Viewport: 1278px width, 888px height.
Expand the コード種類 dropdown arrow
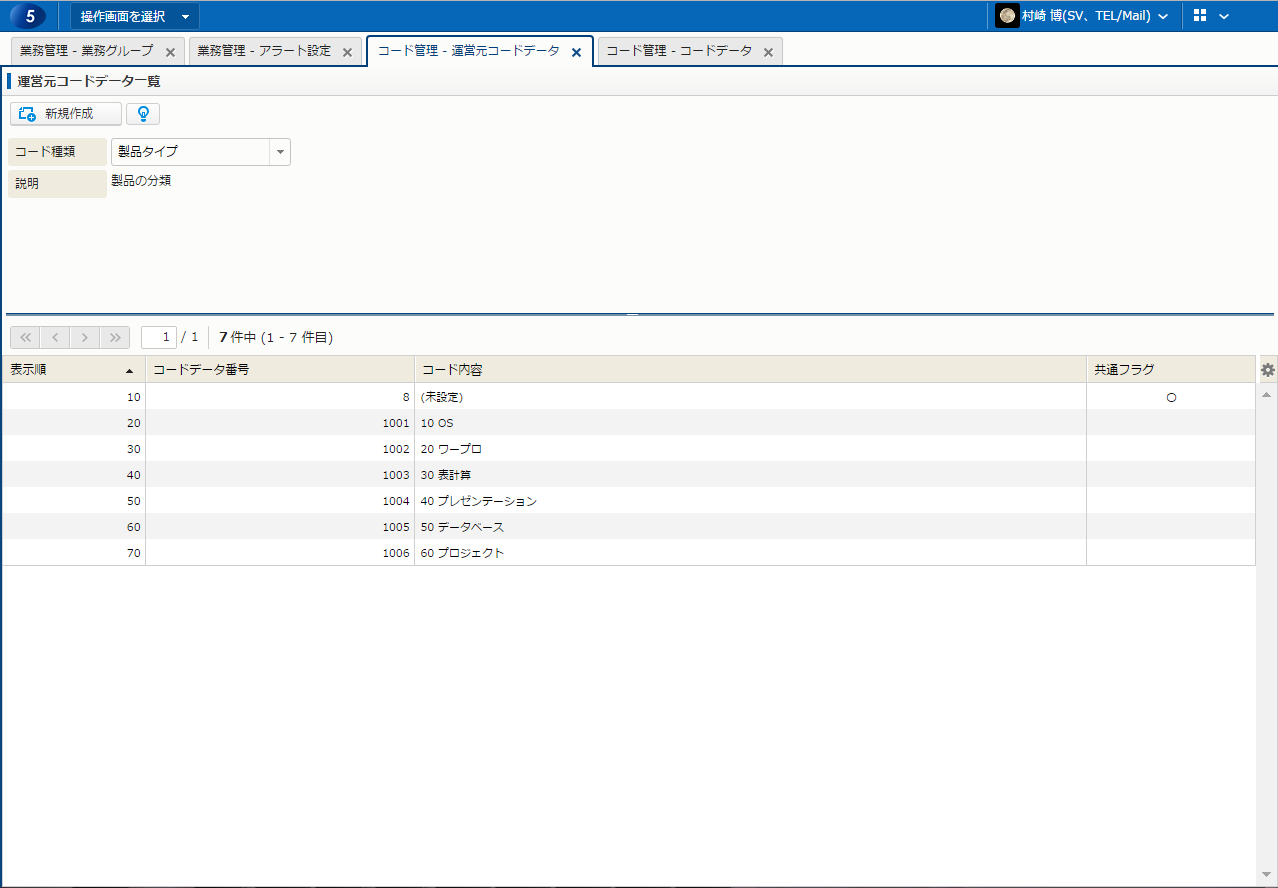pos(280,152)
